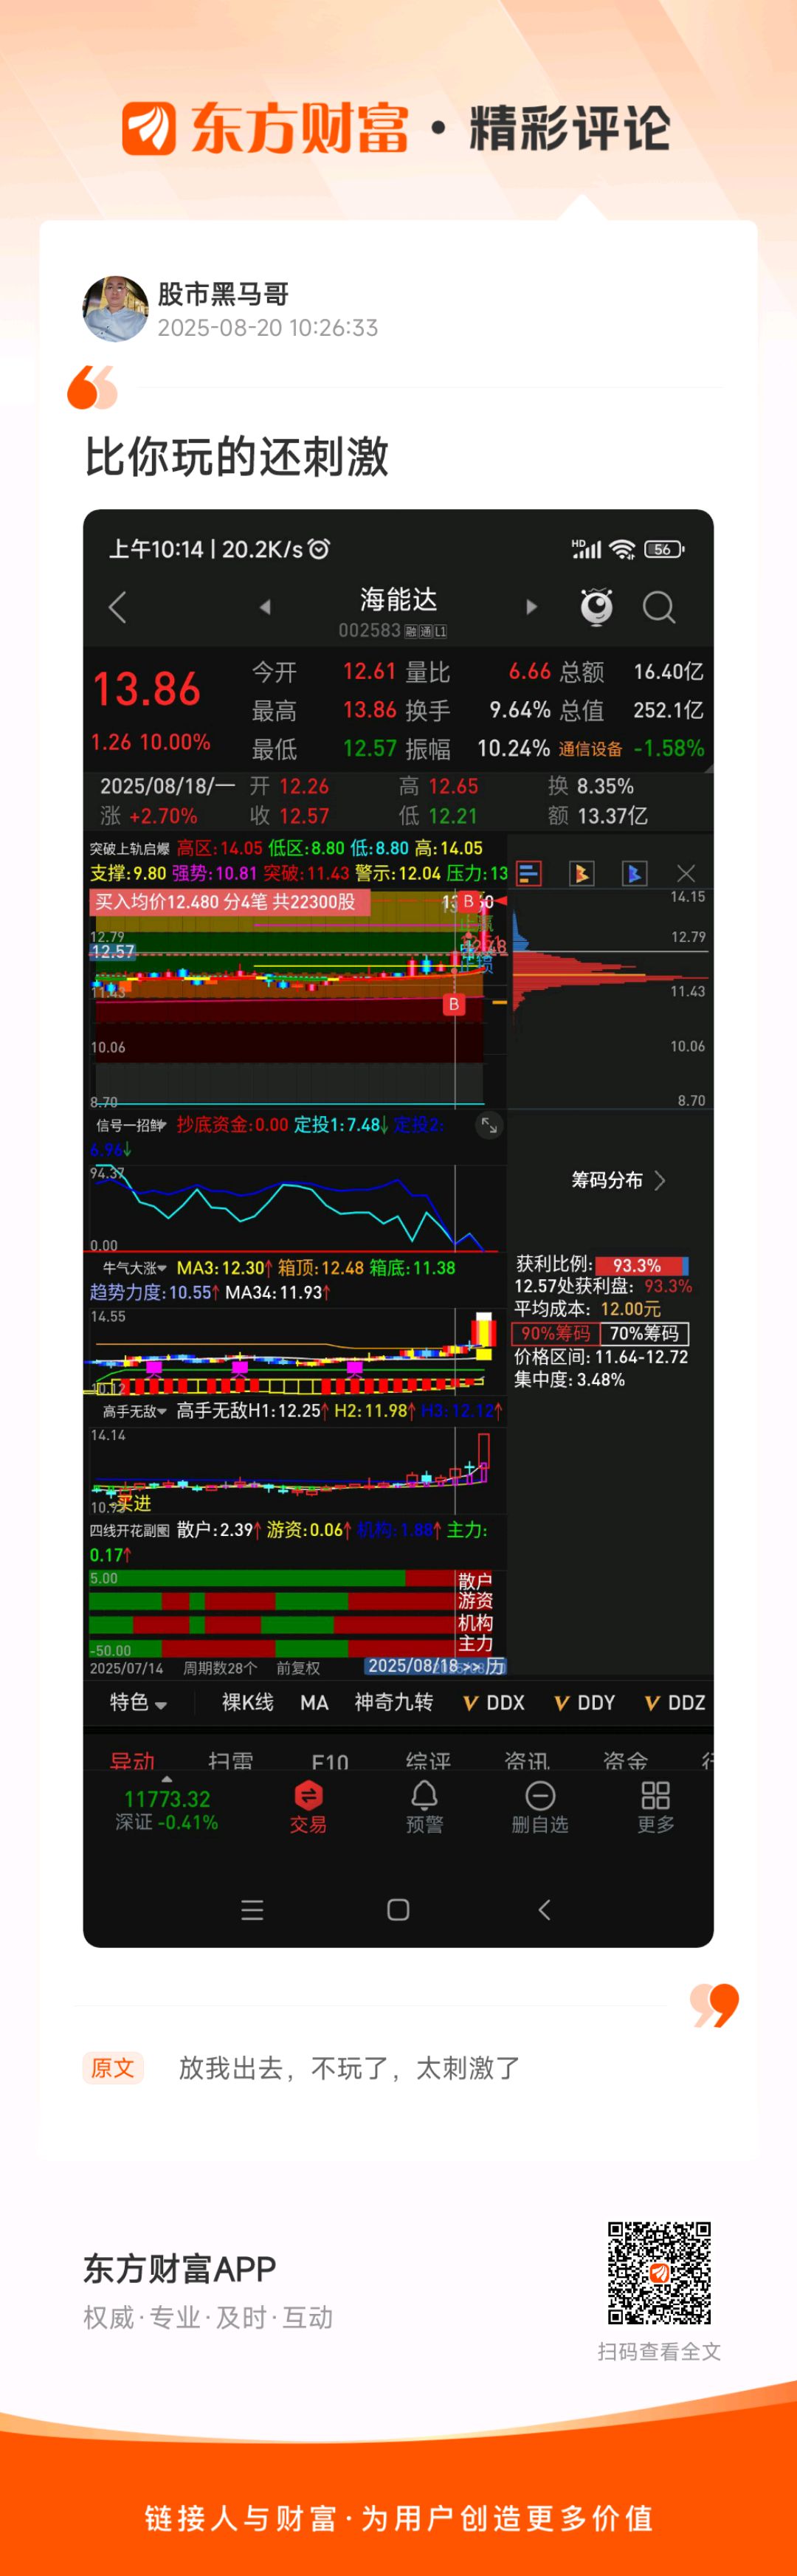Open 特色 dropdown menu
Screen dimensions: 797x2576
point(138,1703)
